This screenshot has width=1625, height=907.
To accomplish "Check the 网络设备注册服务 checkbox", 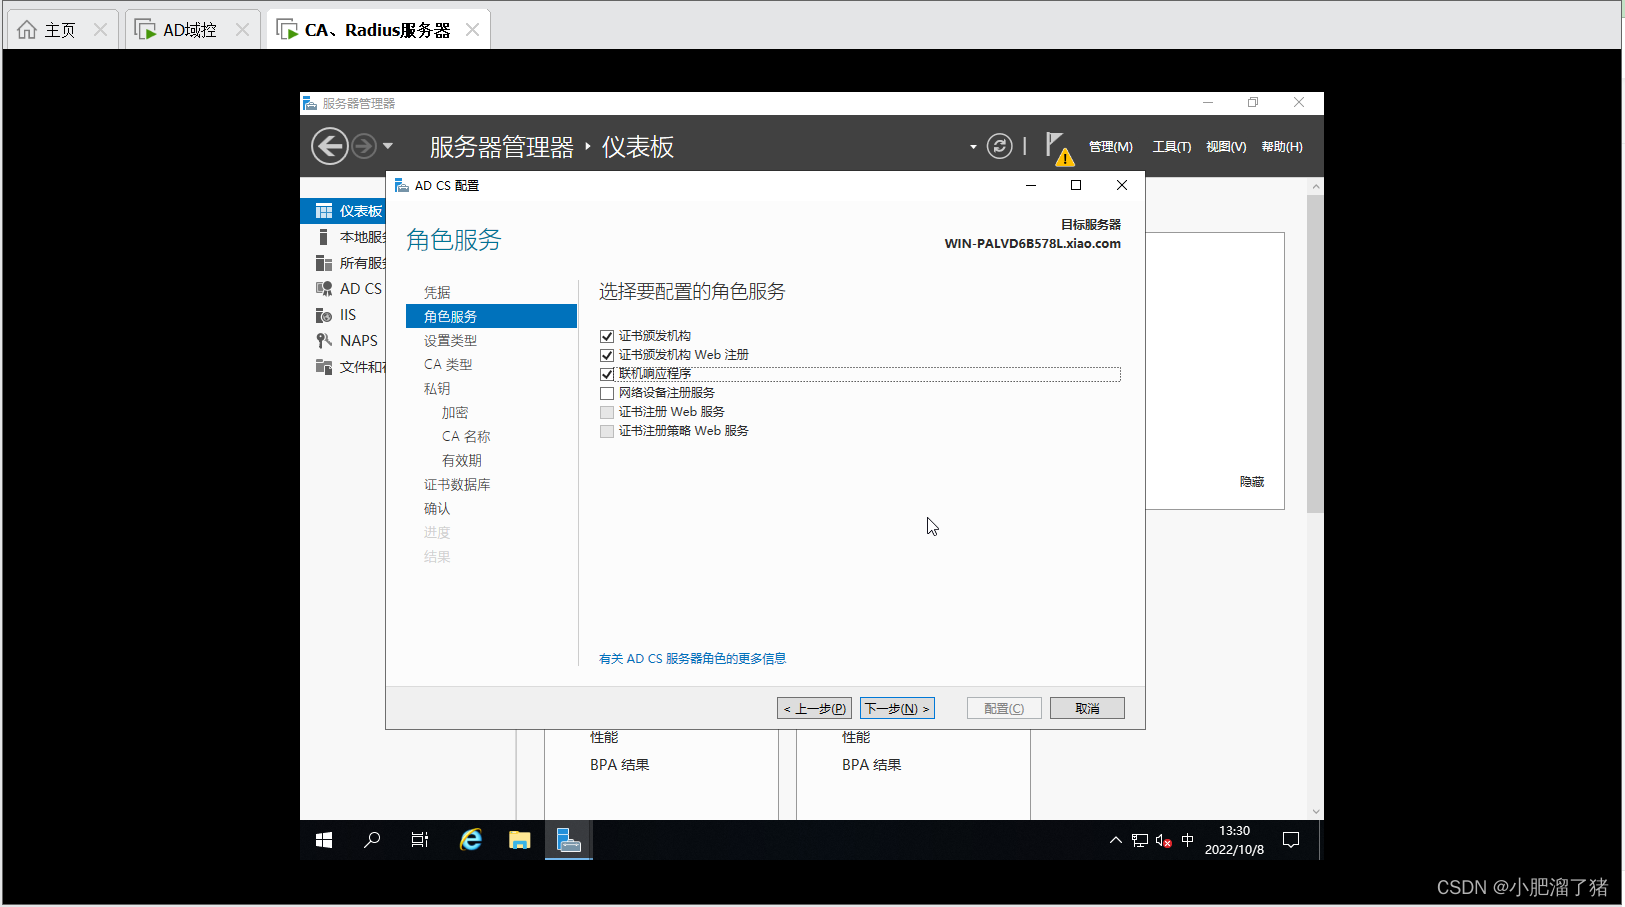I will 607,393.
